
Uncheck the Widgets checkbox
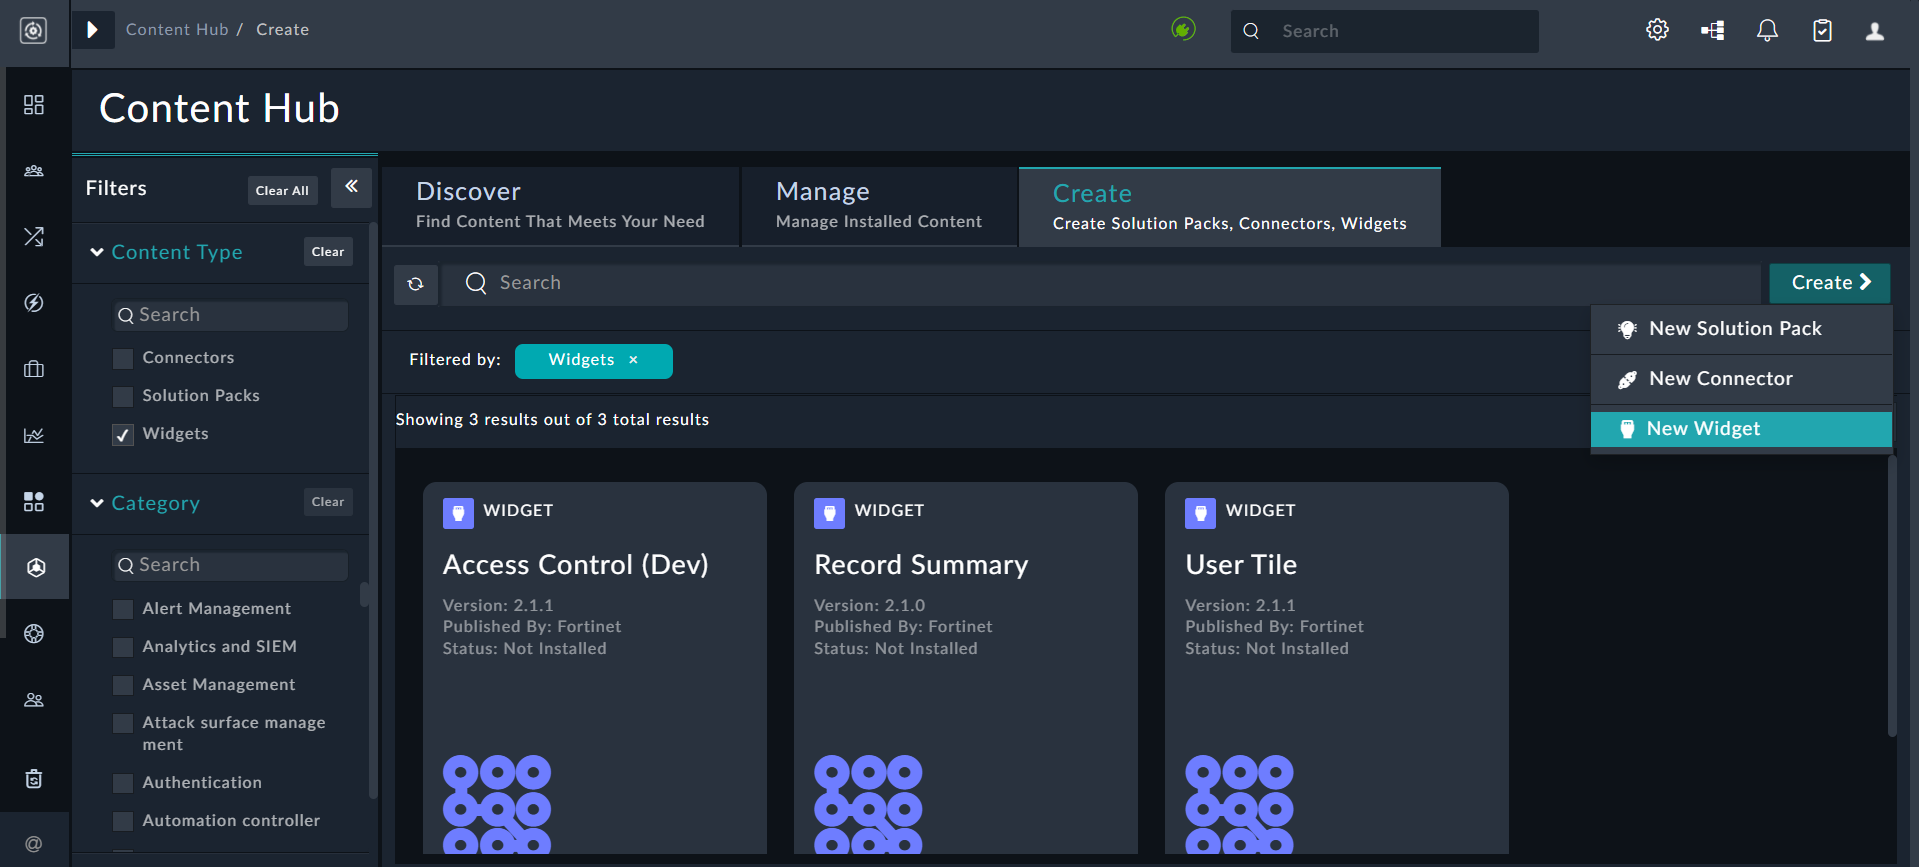123,435
